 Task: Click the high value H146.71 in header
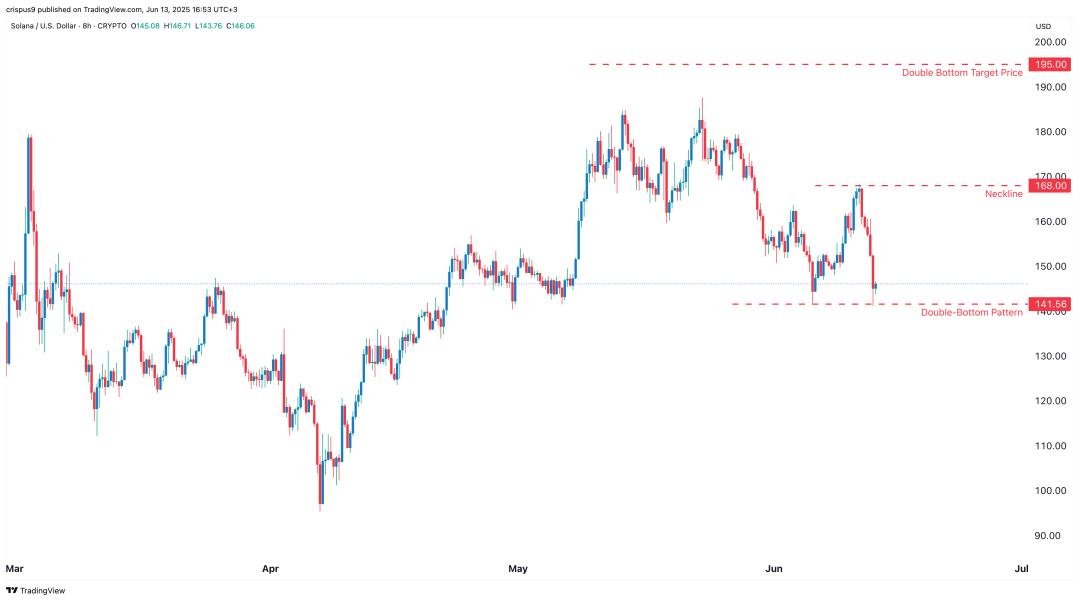coord(178,26)
